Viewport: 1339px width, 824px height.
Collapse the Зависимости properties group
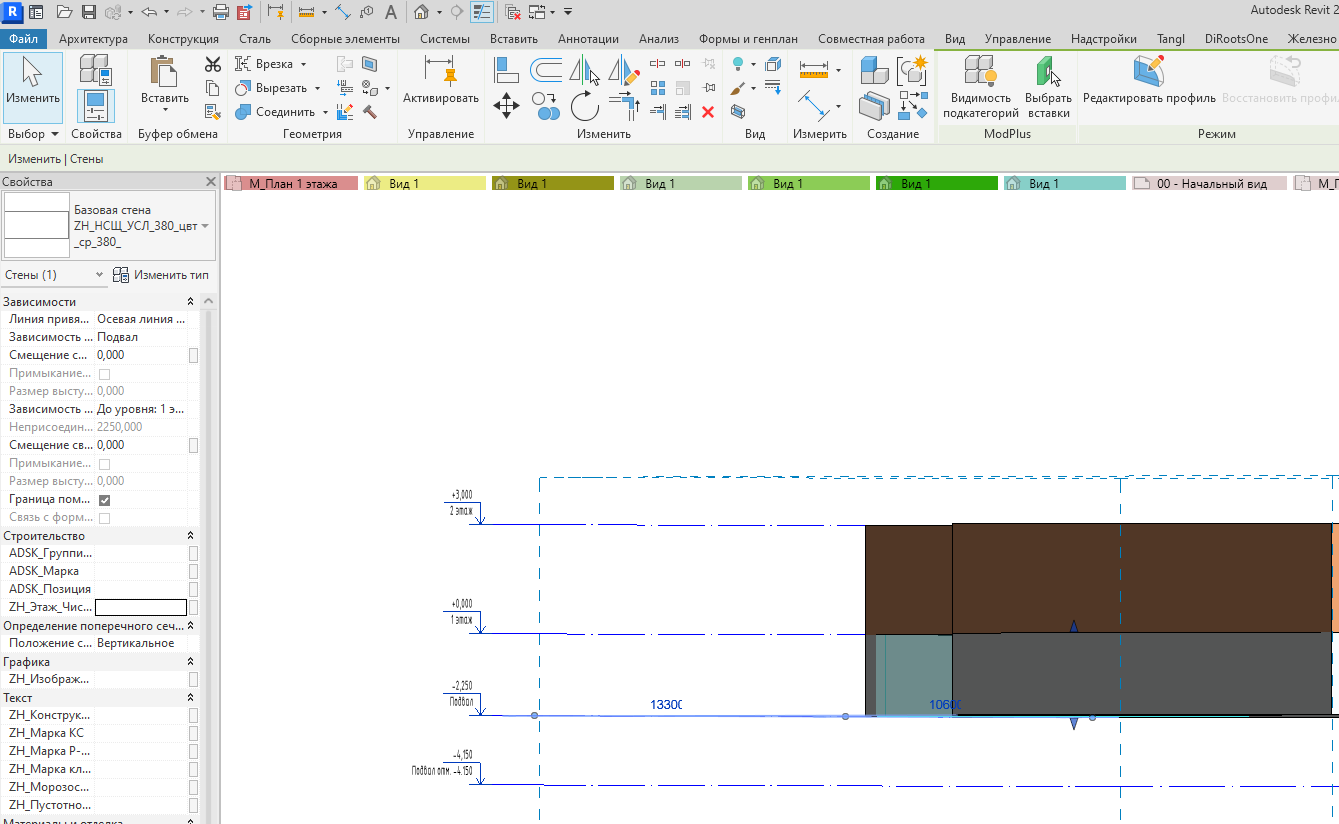coord(190,302)
